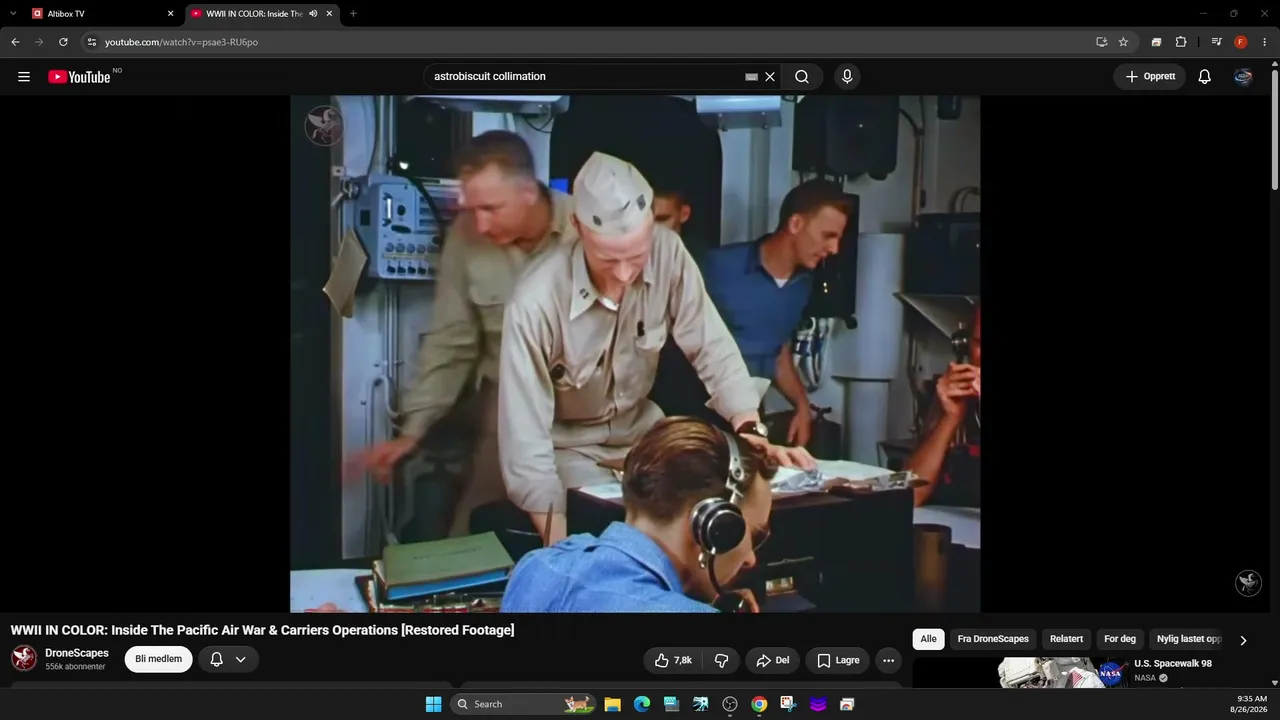The height and width of the screenshot is (720, 1280).
Task: Close the WWII IN COLOR tab
Action: click(x=329, y=14)
